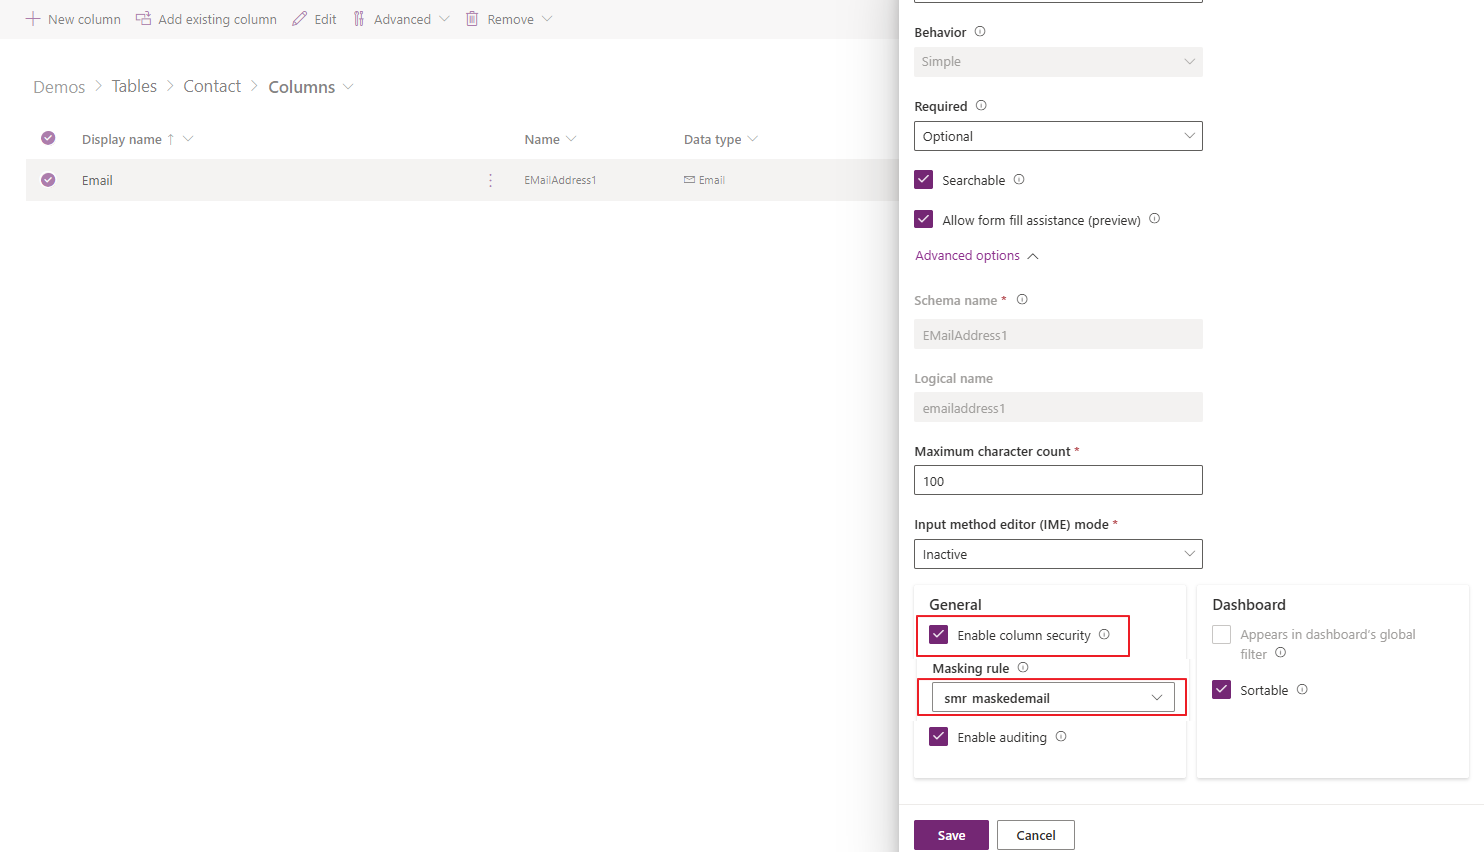The image size is (1484, 852).
Task: Open the Columns breadcrumb chevron menu
Action: [x=346, y=87]
